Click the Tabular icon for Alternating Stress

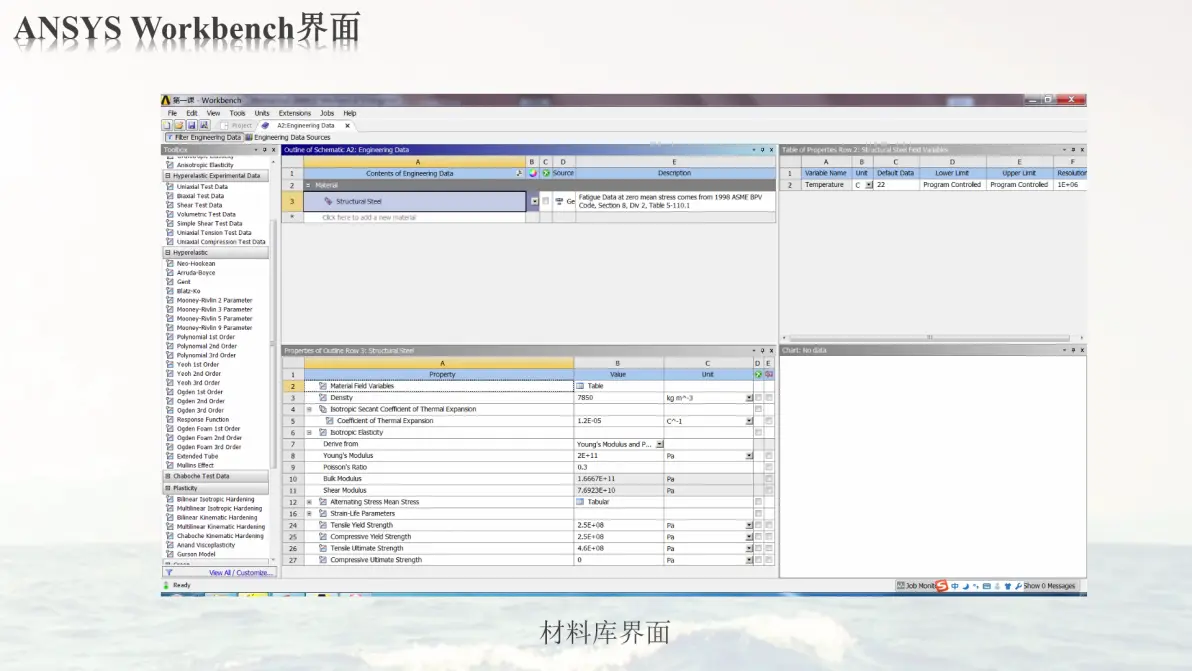point(581,502)
